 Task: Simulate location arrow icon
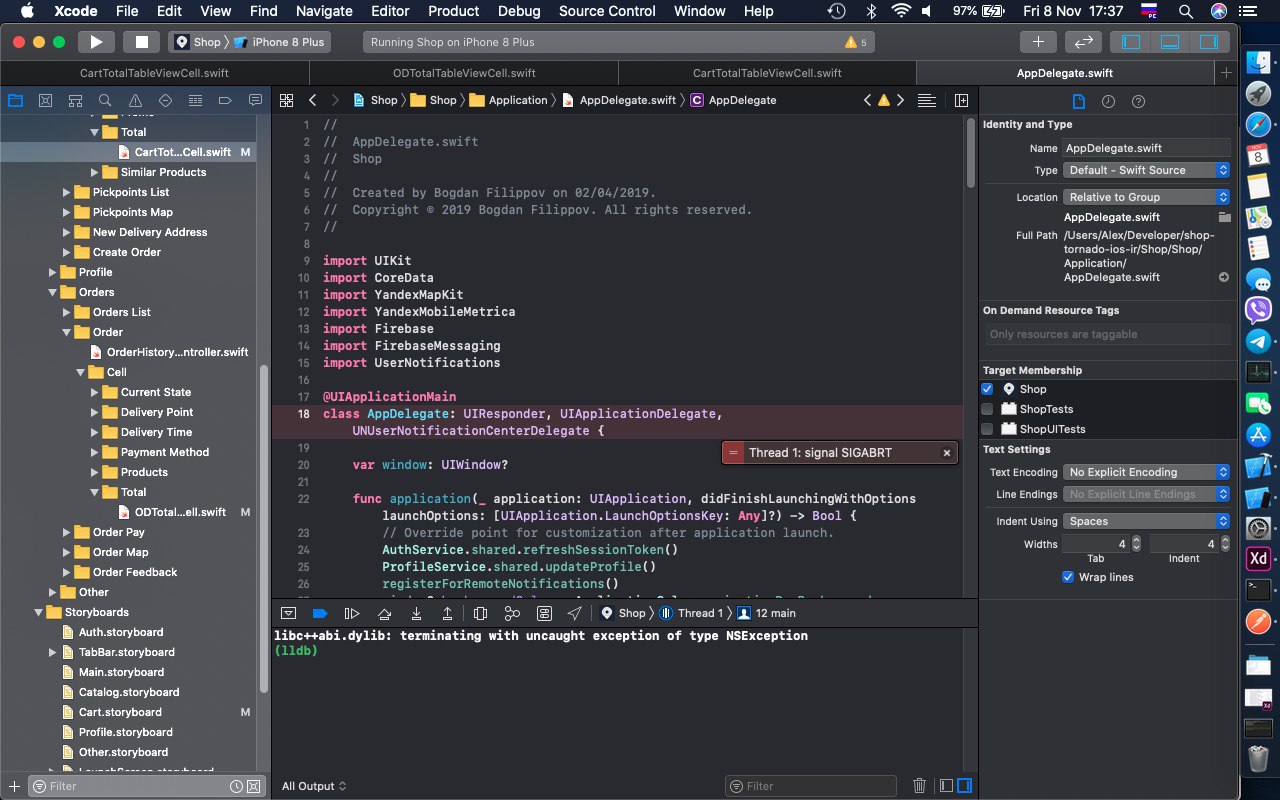point(574,613)
